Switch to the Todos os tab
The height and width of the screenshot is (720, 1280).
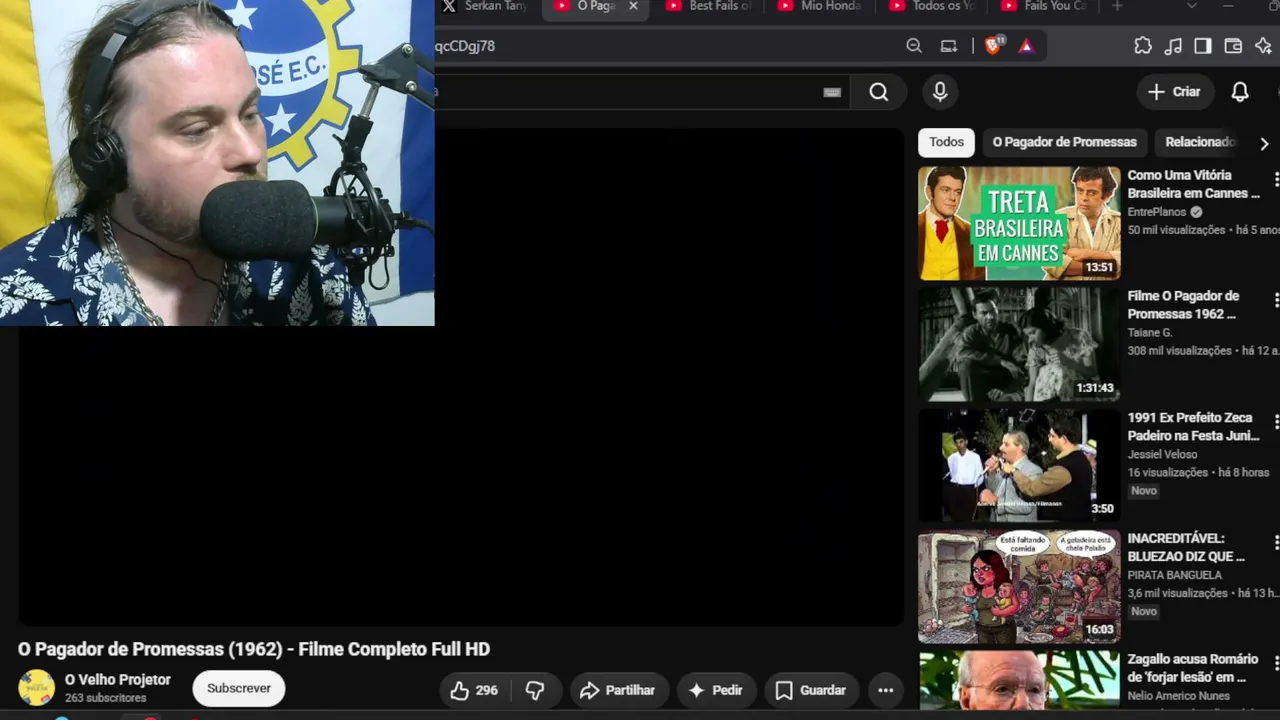point(930,7)
